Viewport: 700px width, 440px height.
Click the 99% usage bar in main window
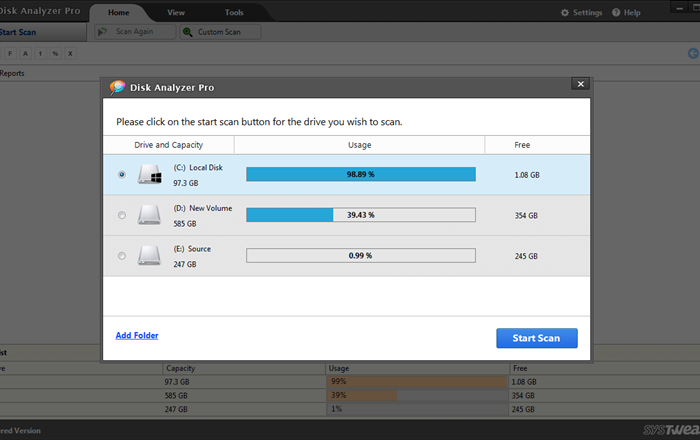click(x=417, y=382)
